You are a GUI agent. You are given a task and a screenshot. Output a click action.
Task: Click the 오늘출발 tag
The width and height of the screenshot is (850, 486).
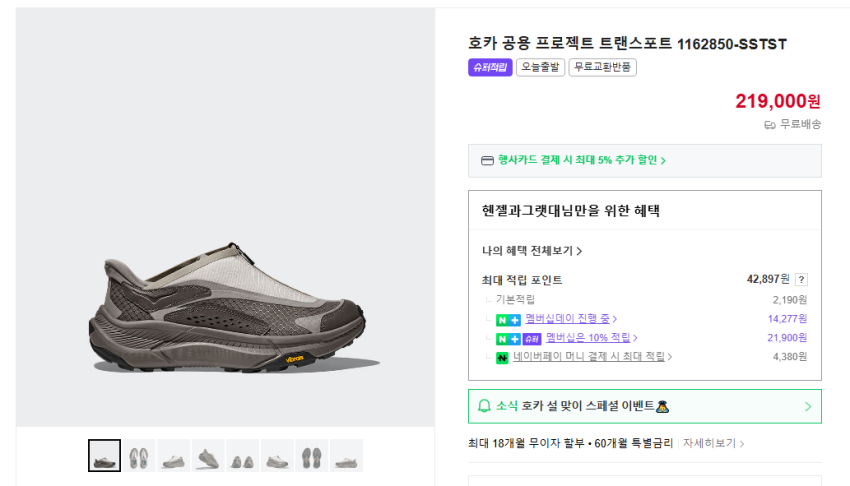(540, 68)
